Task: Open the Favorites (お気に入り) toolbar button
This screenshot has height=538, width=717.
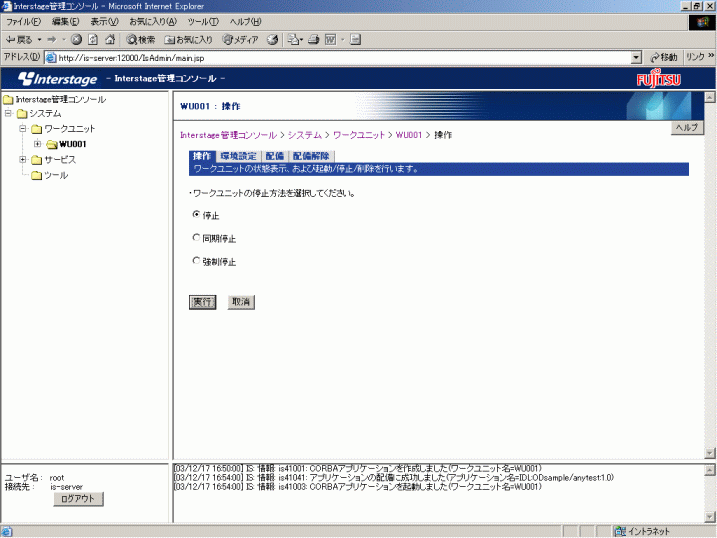Action: 188,40
